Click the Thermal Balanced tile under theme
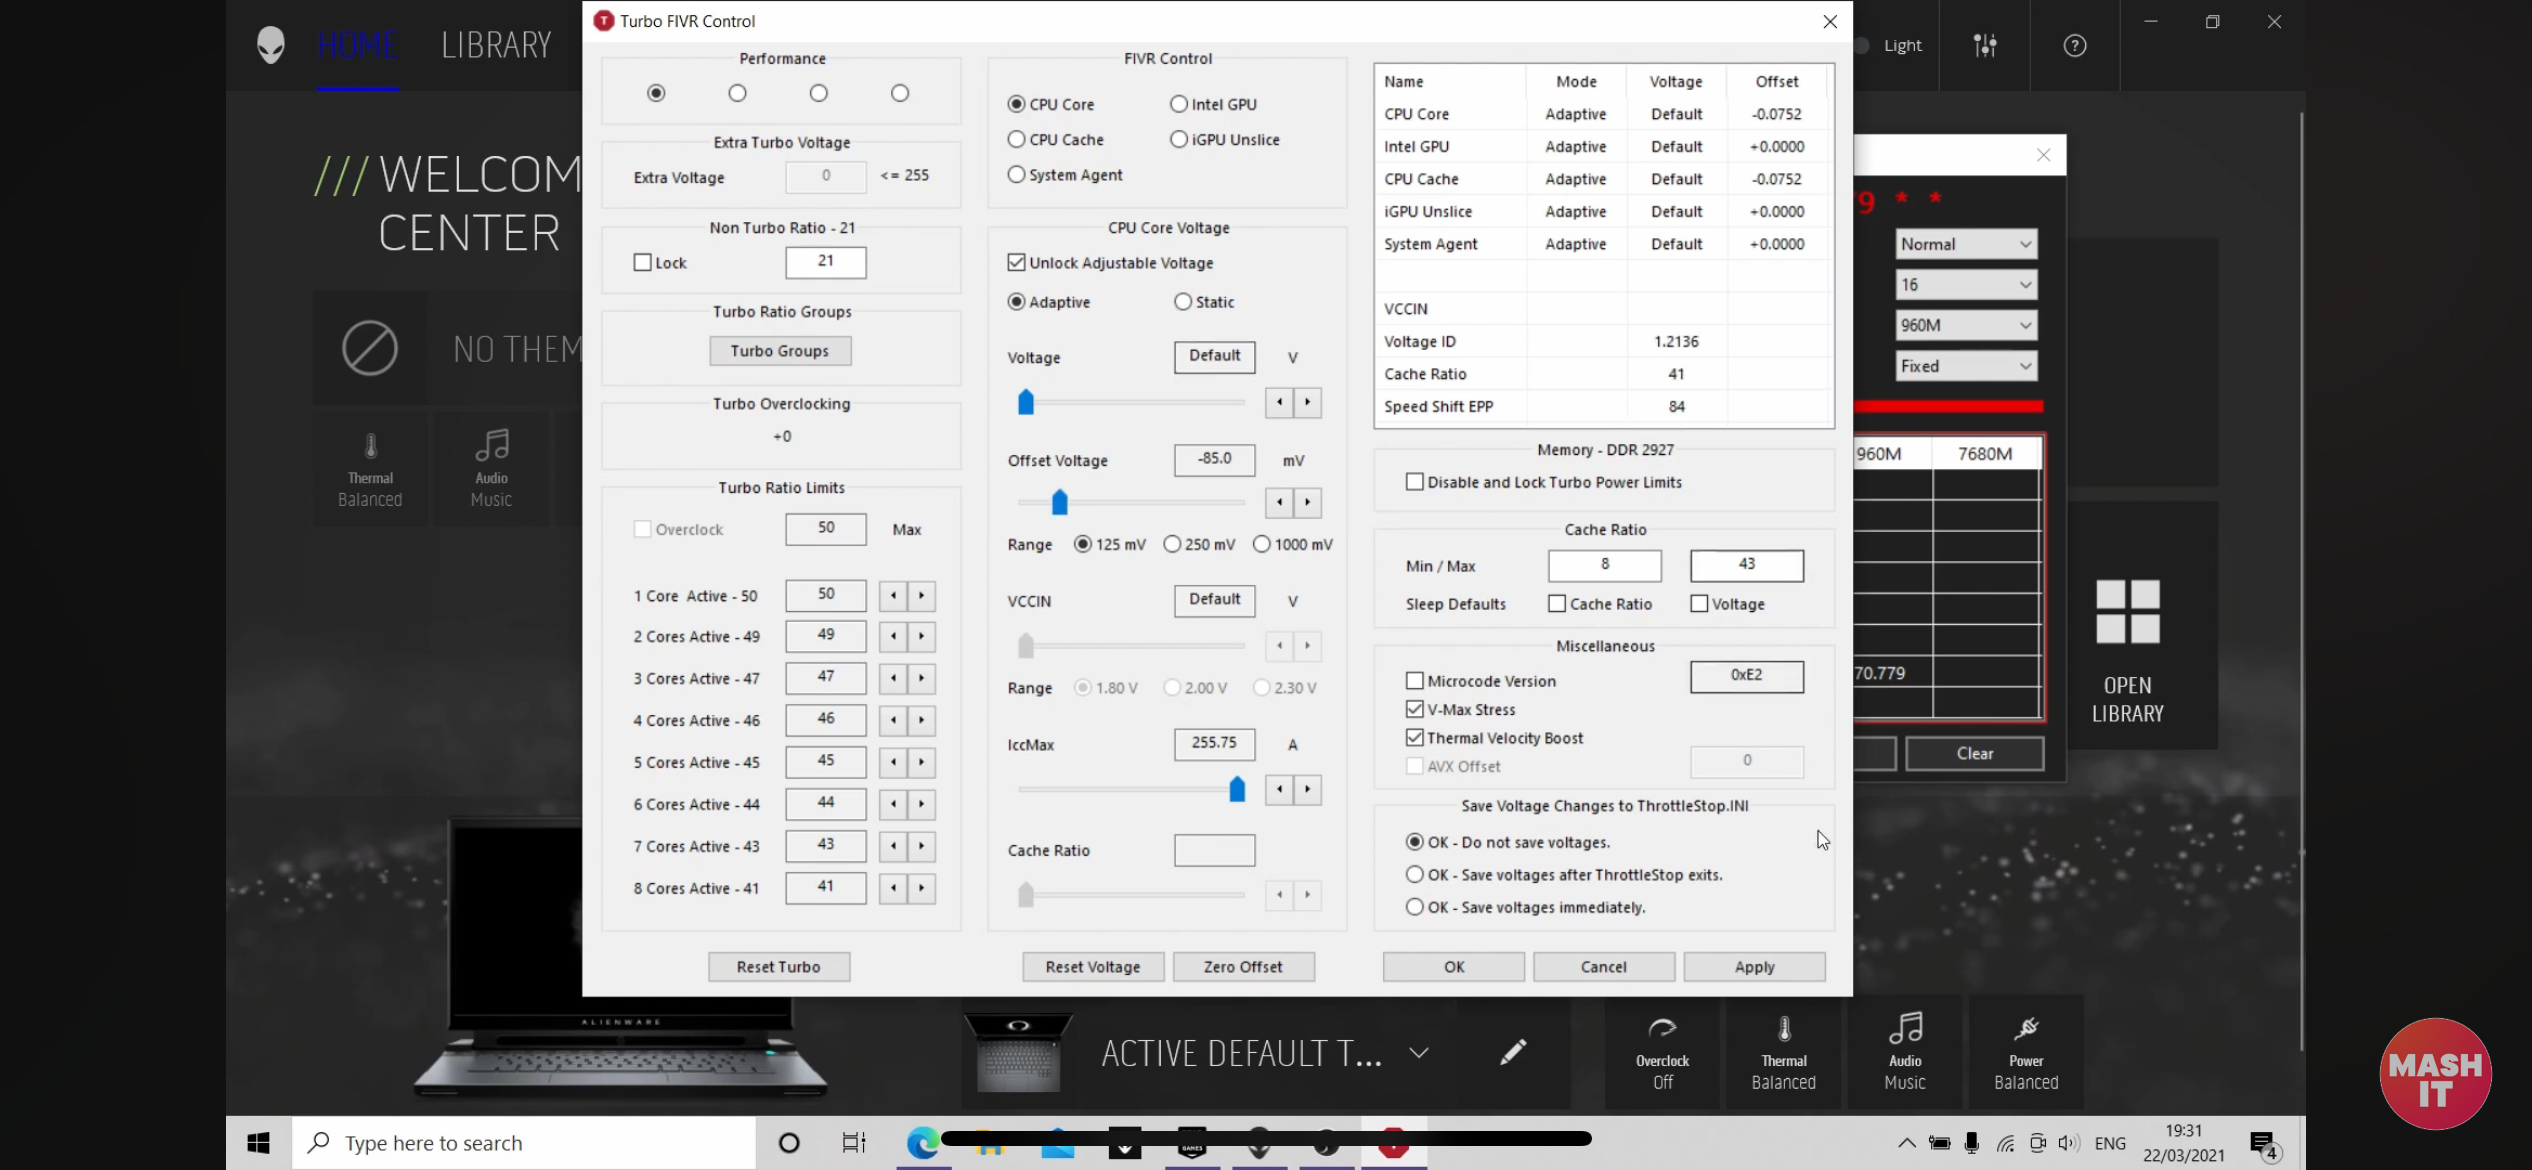 coord(370,470)
